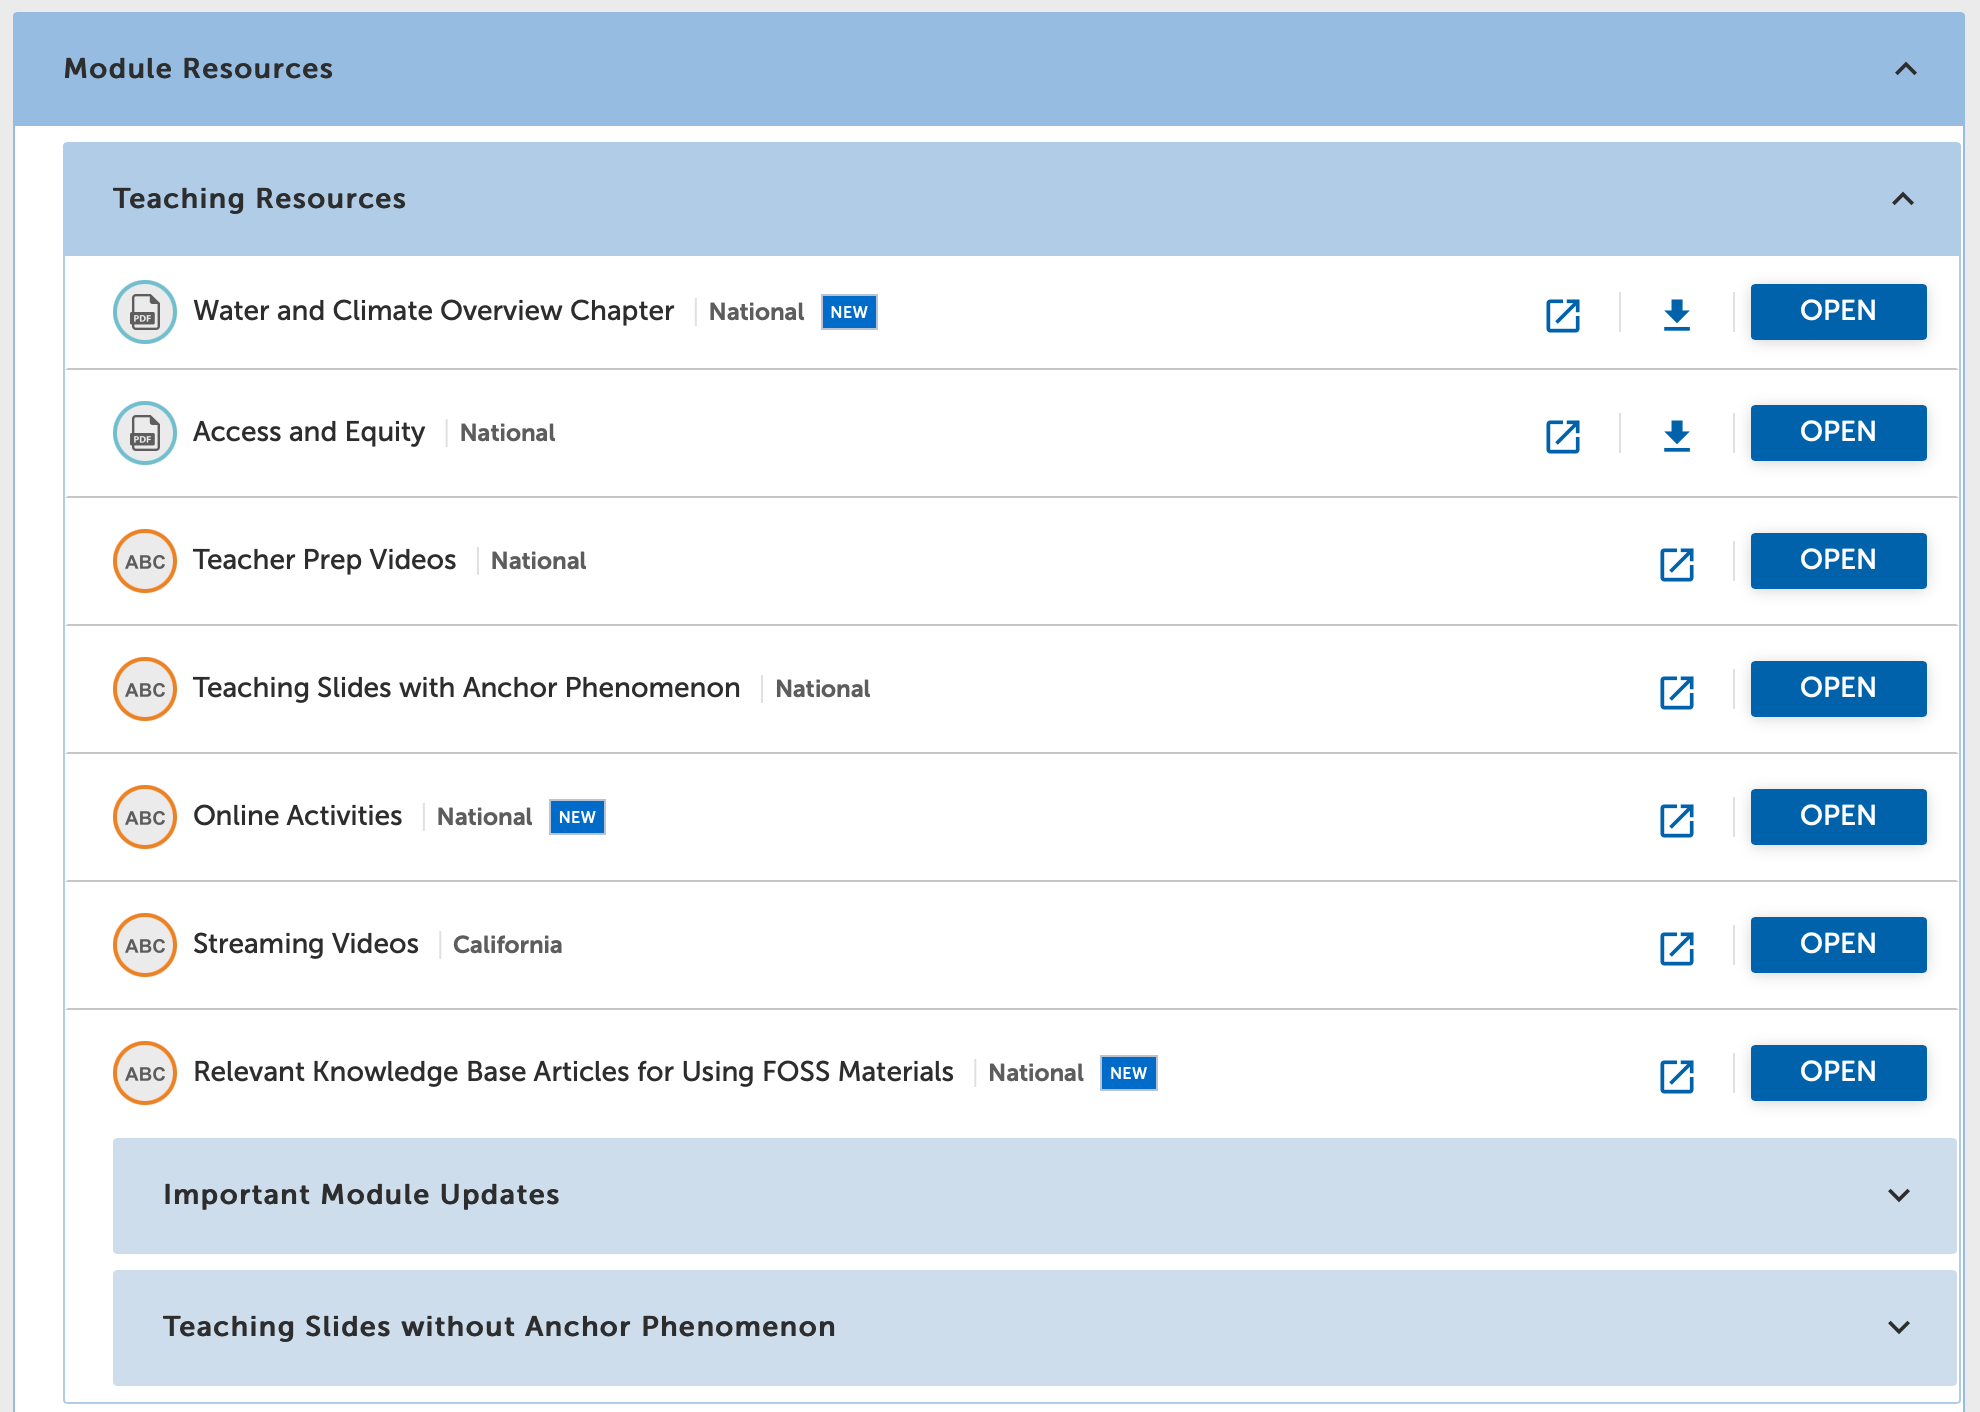The height and width of the screenshot is (1412, 1980).
Task: Open Water and Climate Overview in new window
Action: point(1562,315)
